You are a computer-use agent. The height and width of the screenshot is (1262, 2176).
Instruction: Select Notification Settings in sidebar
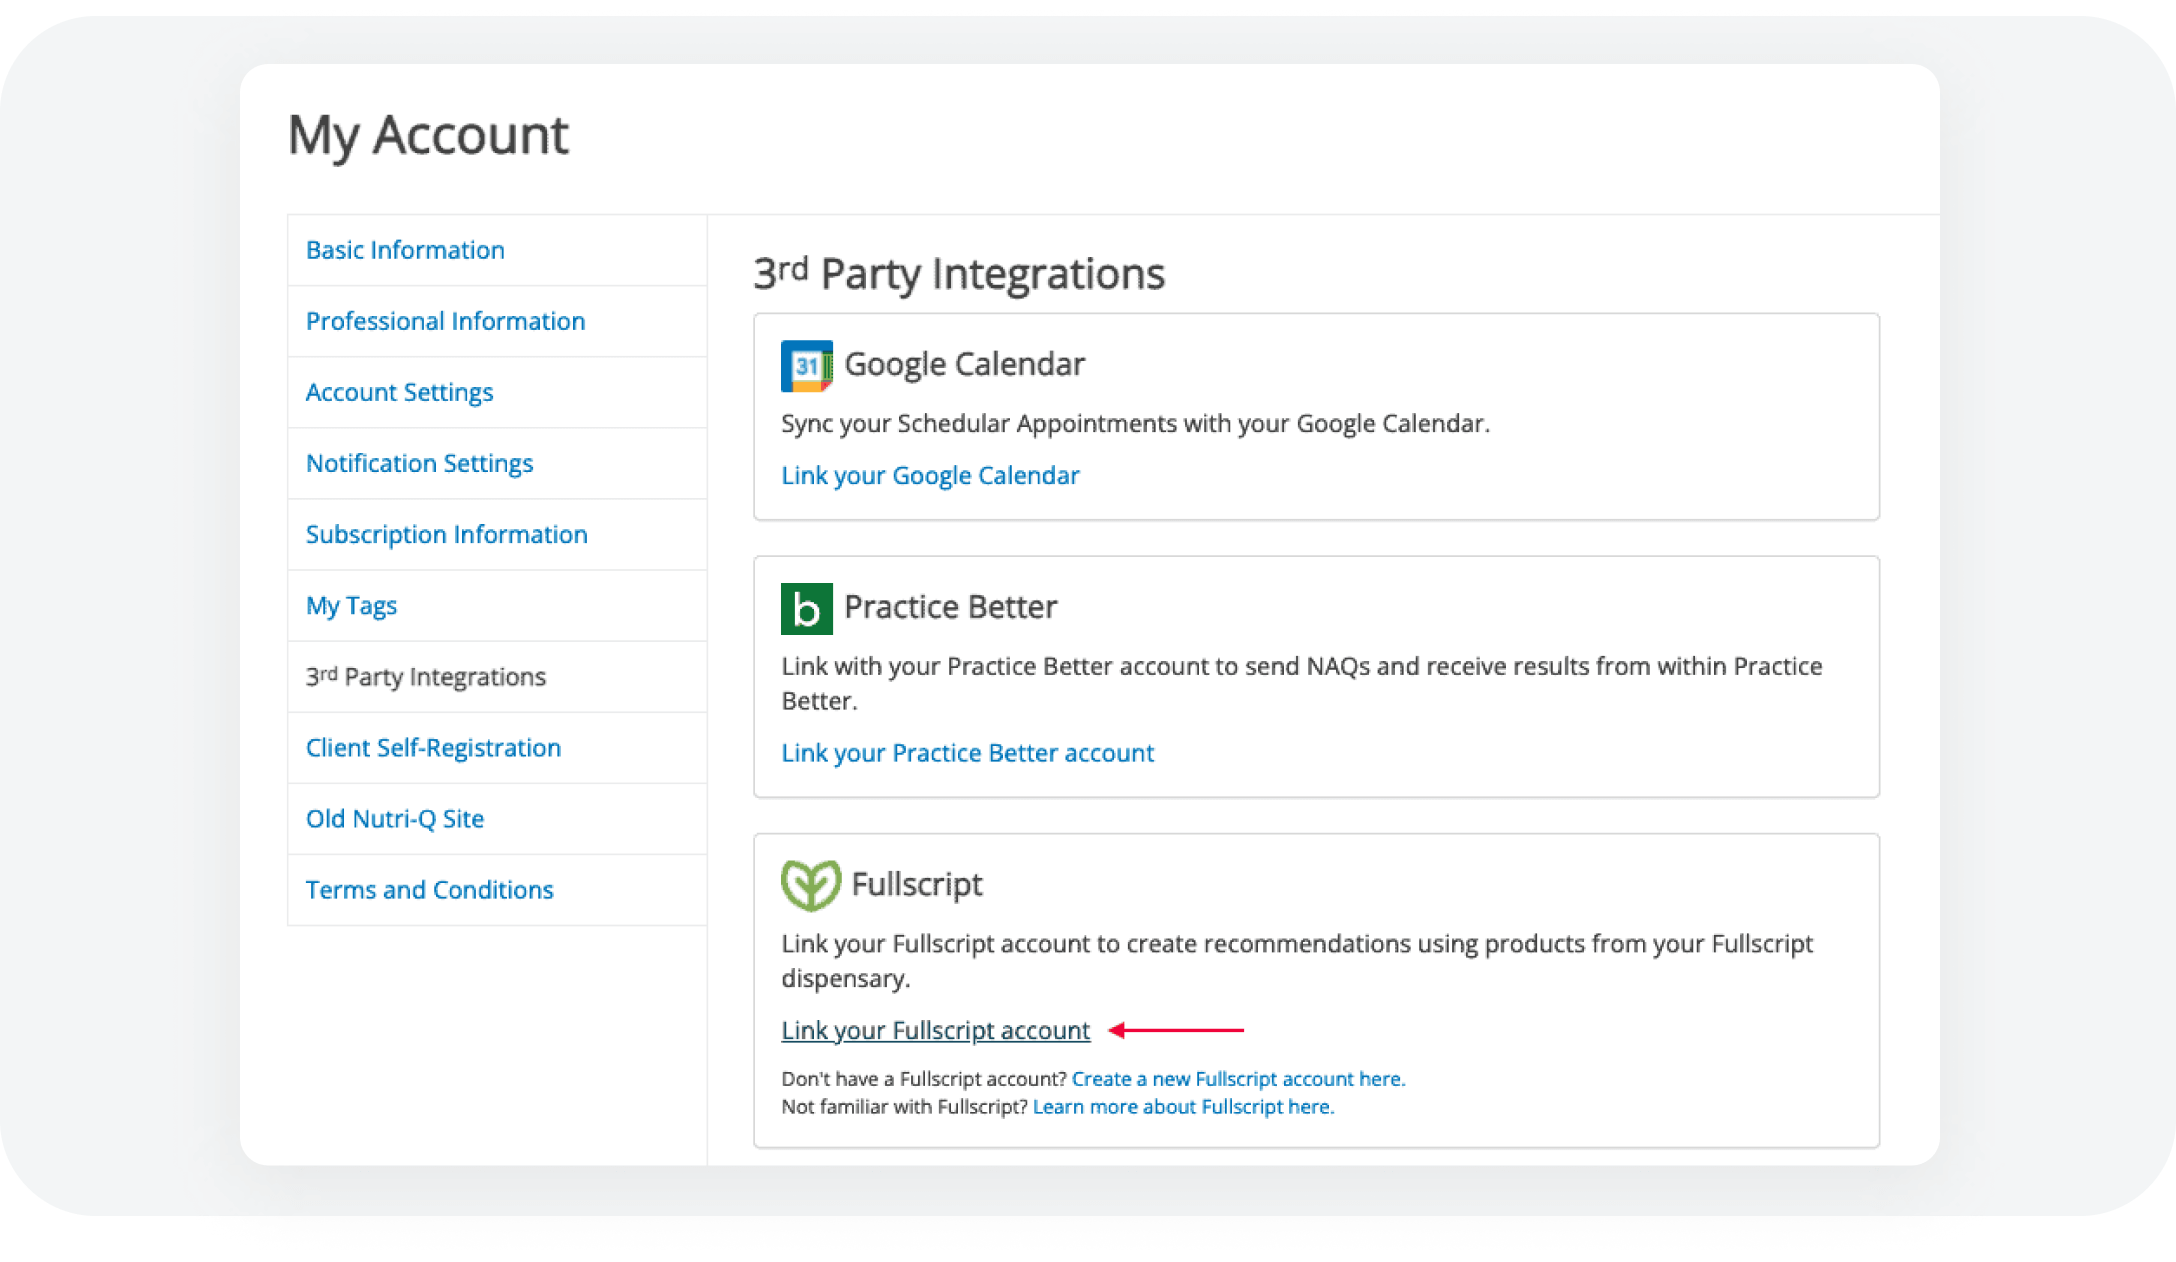419,463
